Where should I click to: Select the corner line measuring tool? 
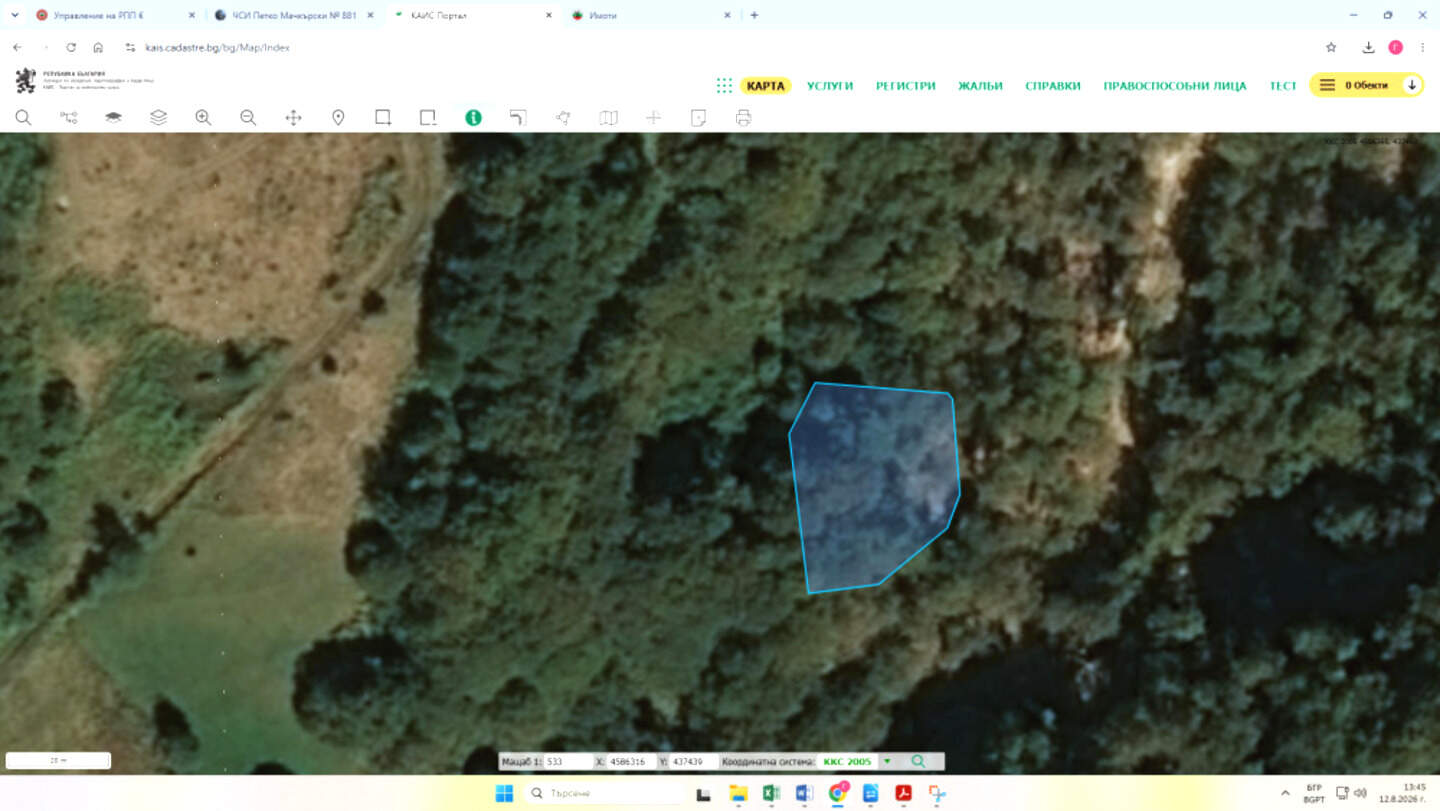click(x=518, y=118)
